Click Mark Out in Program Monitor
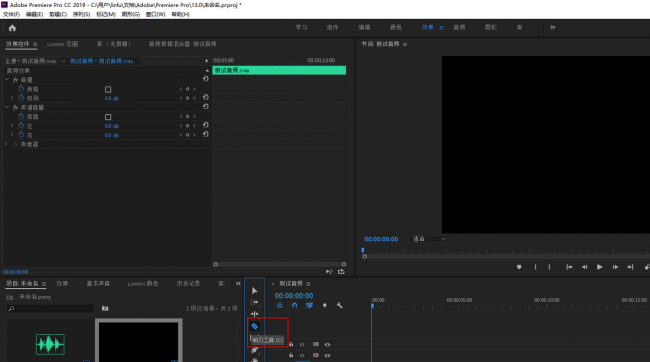 coord(550,267)
